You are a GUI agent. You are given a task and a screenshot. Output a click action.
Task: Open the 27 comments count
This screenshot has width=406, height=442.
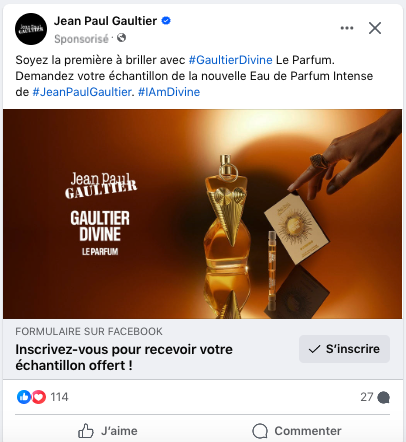point(367,397)
